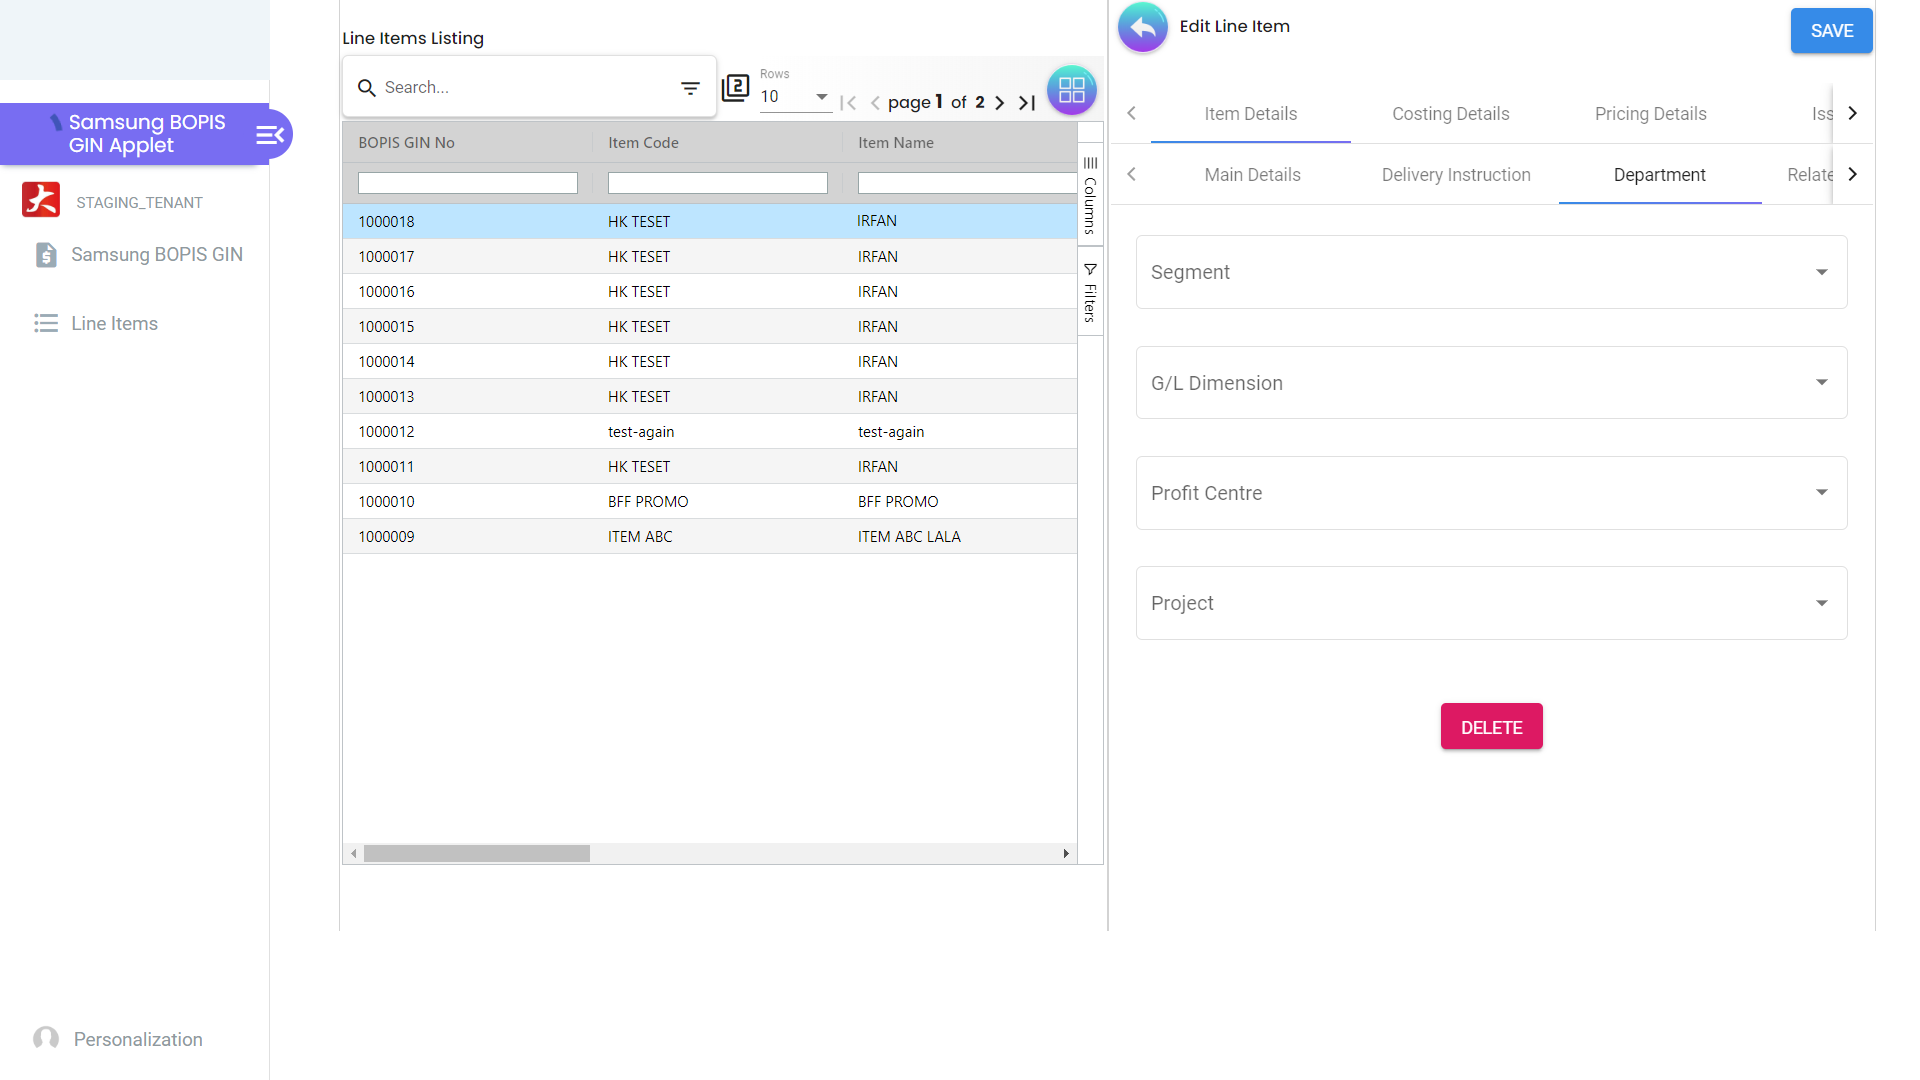
Task: Jump to the last page
Action: point(1027,102)
